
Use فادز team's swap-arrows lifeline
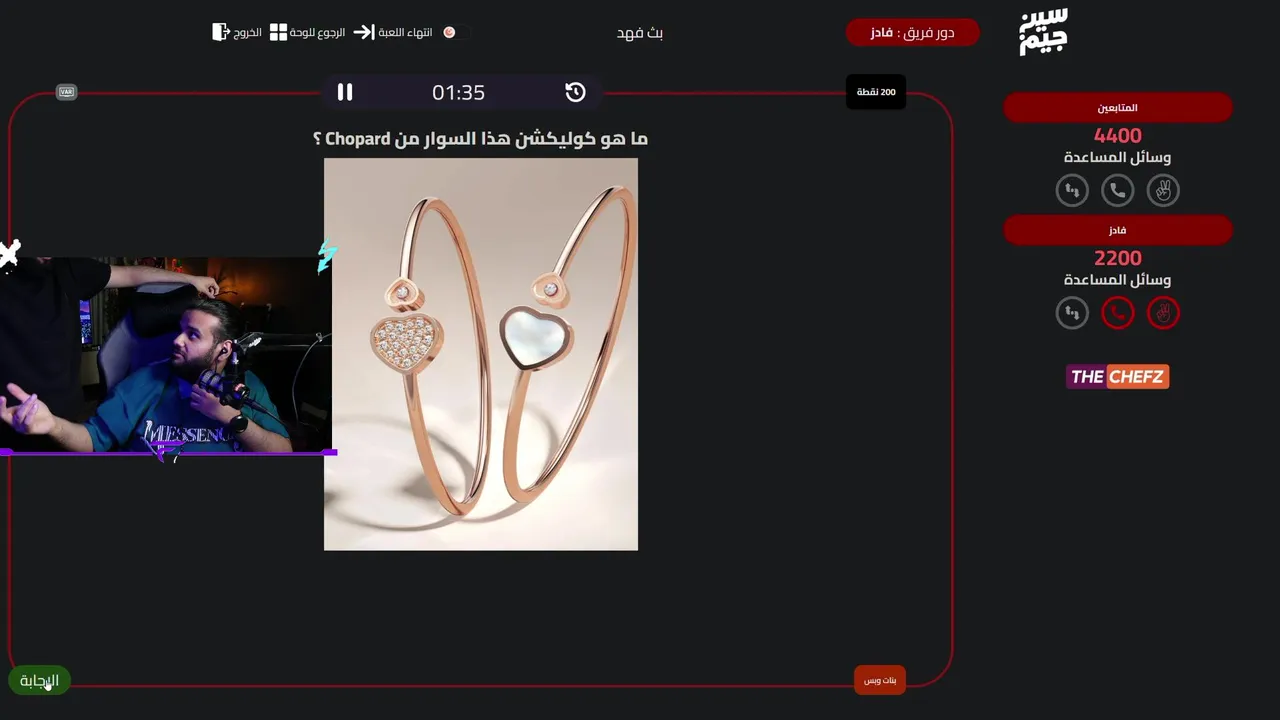click(x=1072, y=313)
